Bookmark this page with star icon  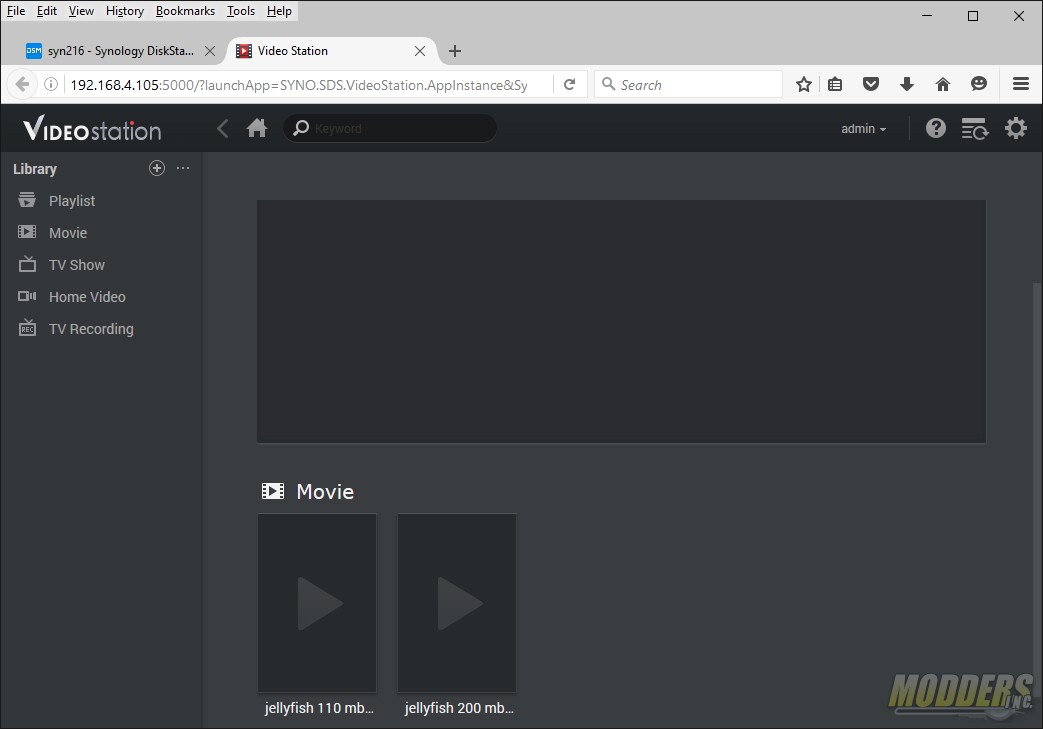click(x=804, y=84)
